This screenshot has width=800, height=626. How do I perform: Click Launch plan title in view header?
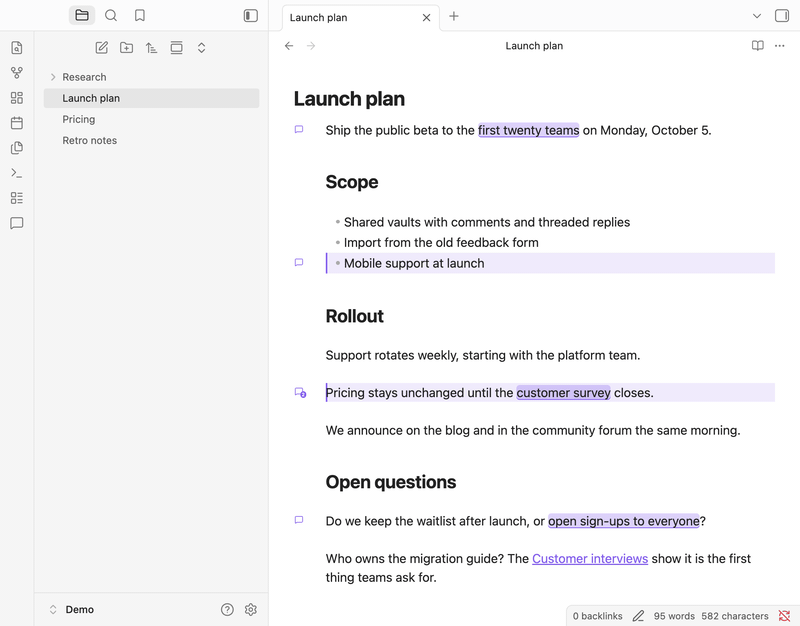point(534,46)
